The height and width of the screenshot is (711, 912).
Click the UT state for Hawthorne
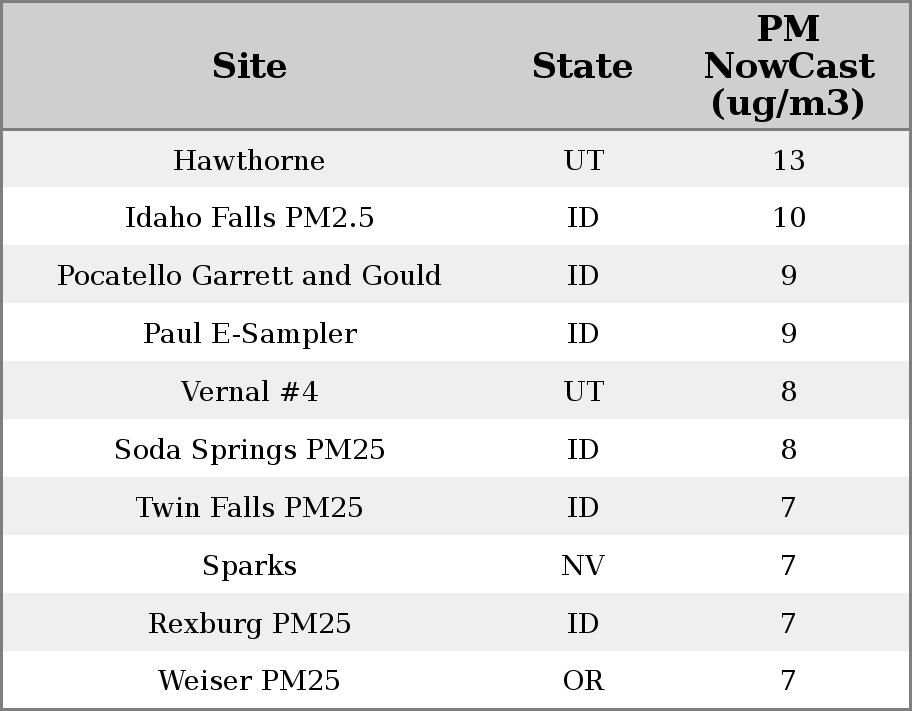pyautogui.click(x=583, y=161)
